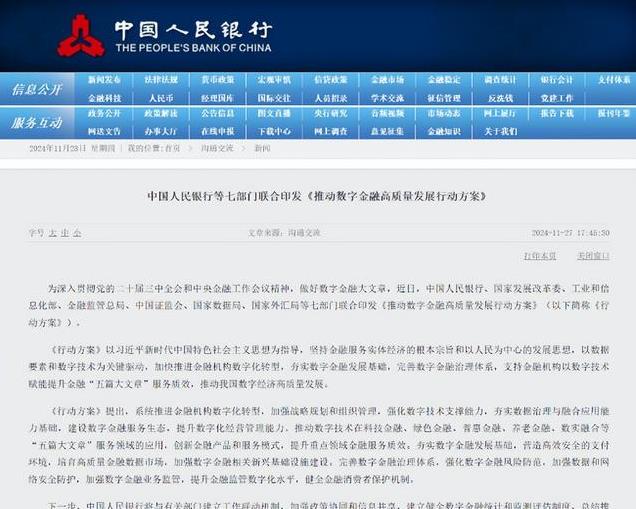The image size is (636, 509).
Task: Go to the 银行会计 section
Action: [x=557, y=80]
